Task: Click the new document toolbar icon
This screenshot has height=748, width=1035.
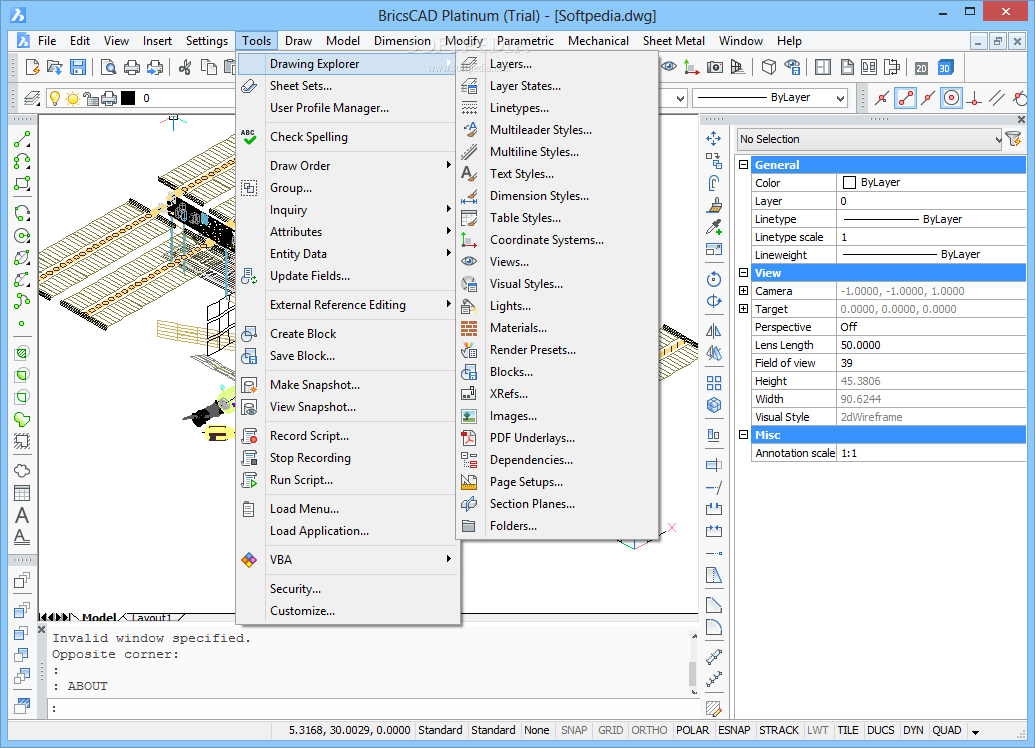Action: [x=32, y=67]
